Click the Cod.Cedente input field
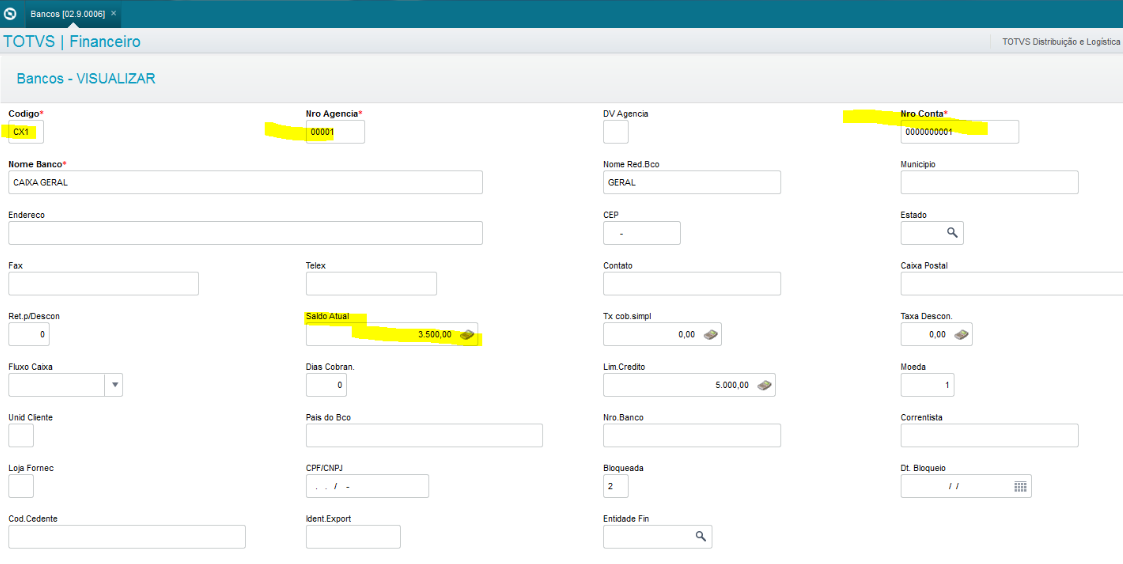 click(x=127, y=537)
